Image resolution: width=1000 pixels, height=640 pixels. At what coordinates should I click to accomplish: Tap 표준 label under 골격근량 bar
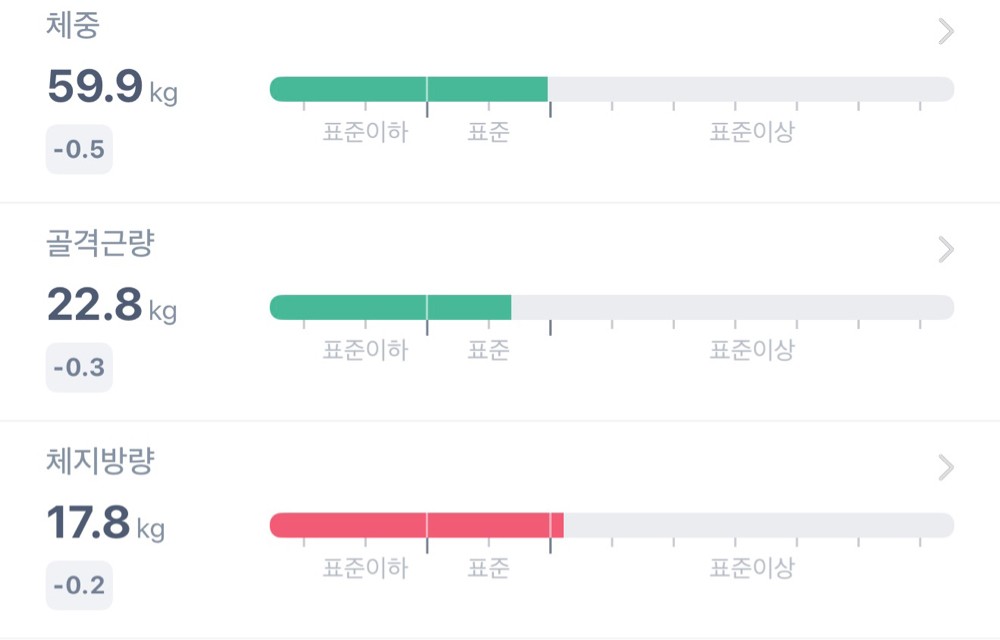pyautogui.click(x=488, y=350)
